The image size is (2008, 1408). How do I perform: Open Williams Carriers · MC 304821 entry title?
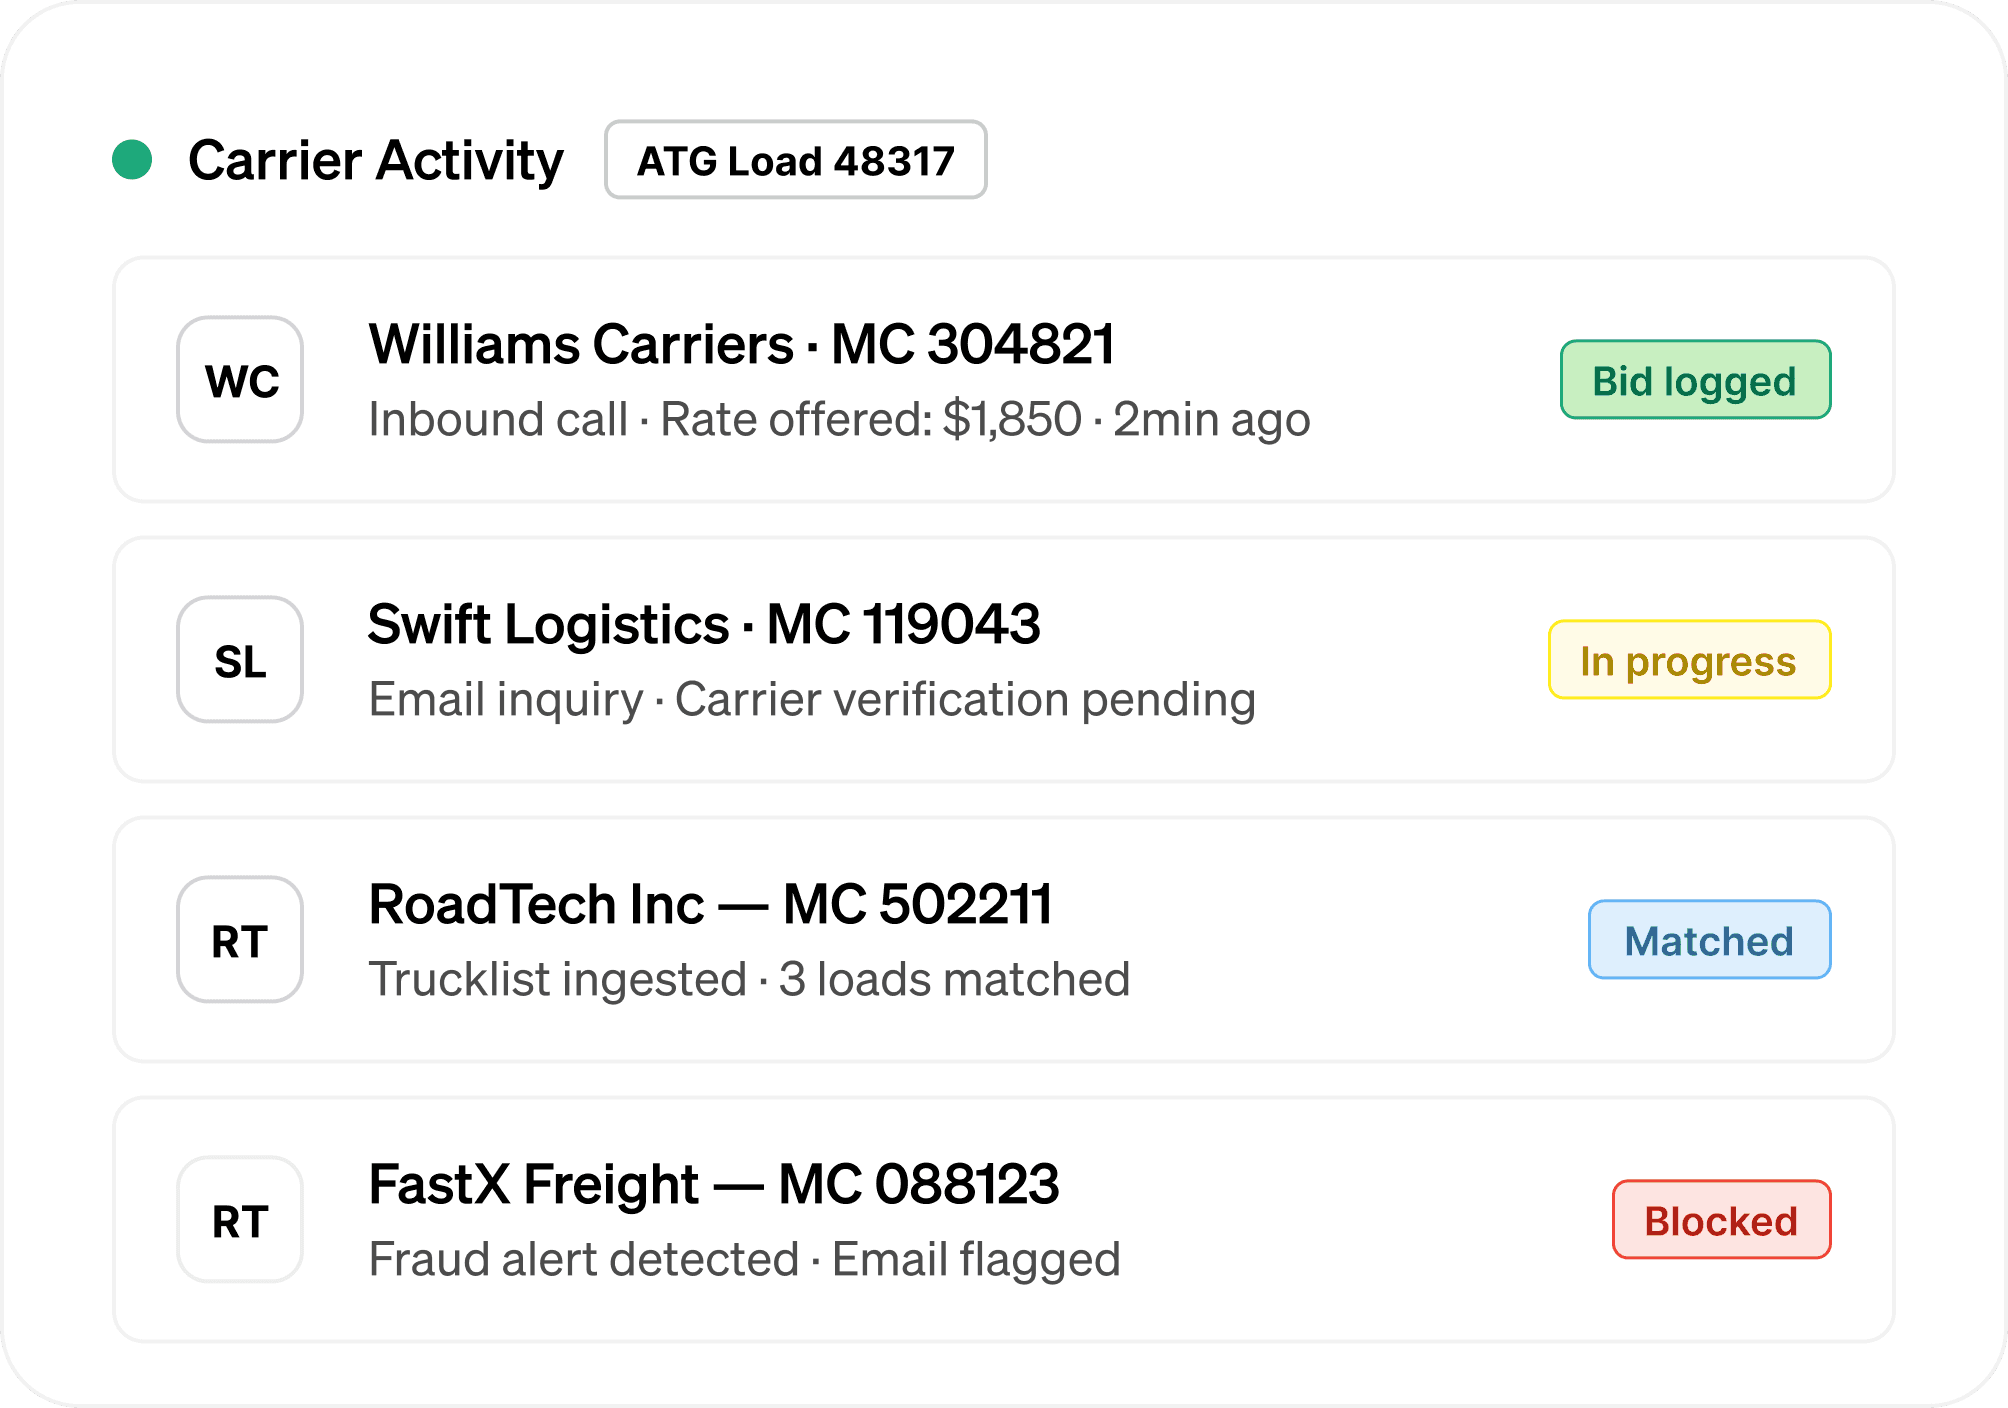point(741,344)
